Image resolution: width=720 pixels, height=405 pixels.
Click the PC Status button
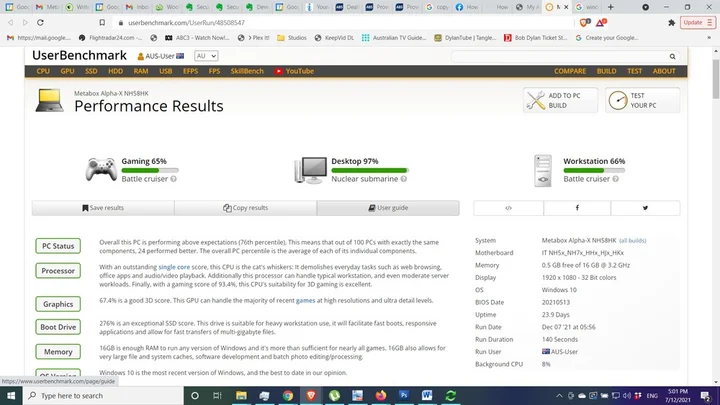click(58, 246)
